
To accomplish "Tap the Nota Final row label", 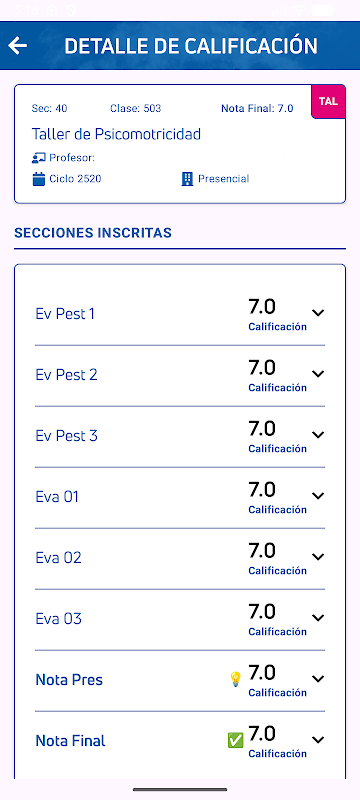I will pyautogui.click(x=70, y=741).
